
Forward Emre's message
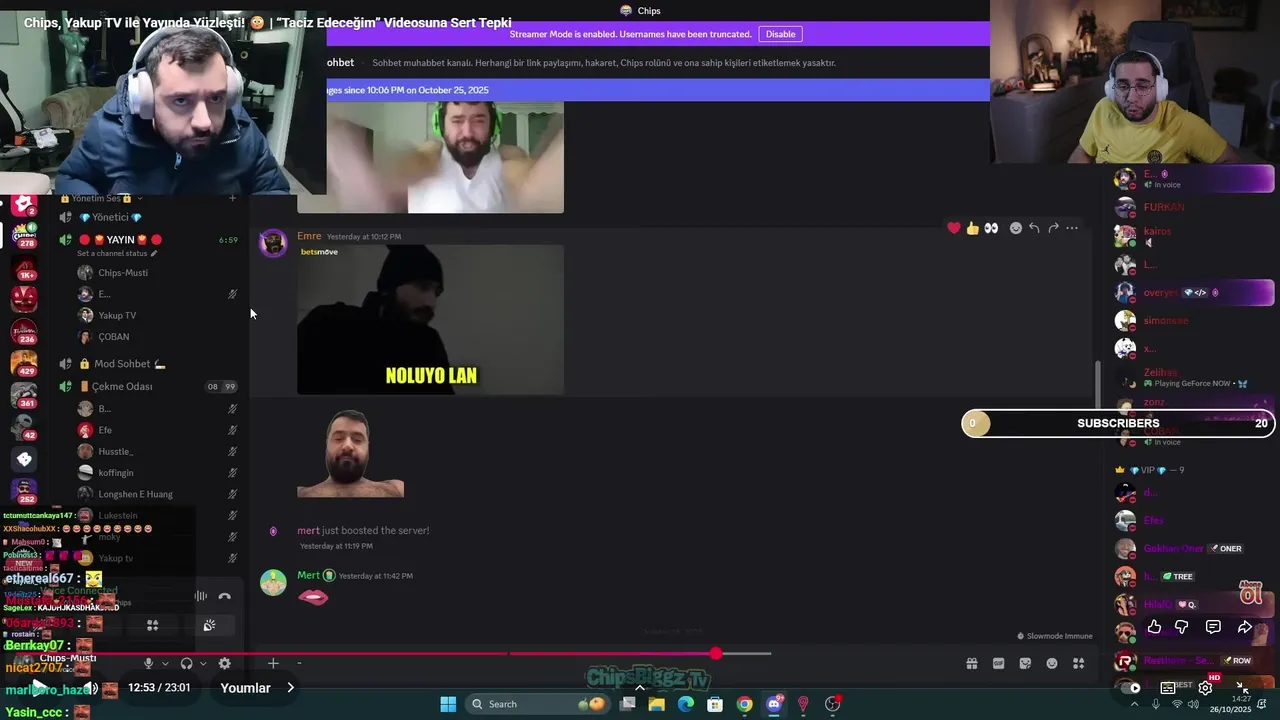coord(1053,228)
